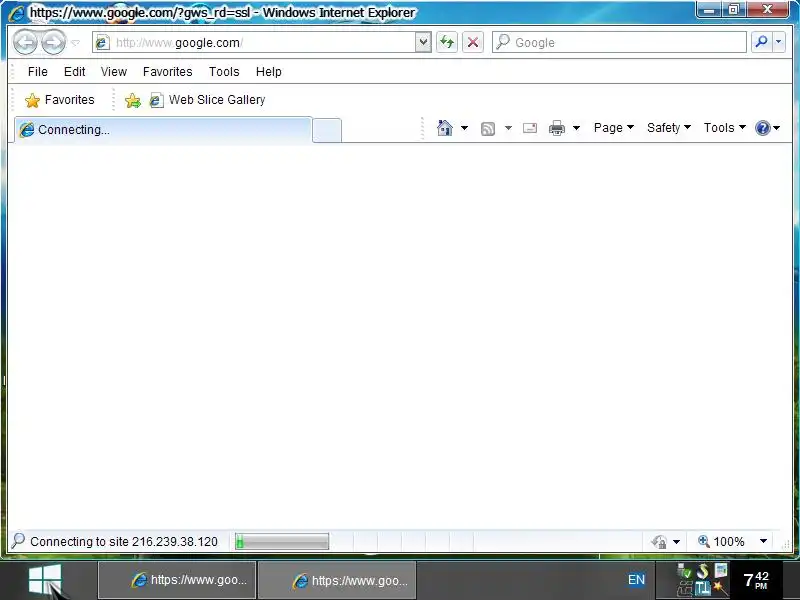Click the Favorites star button
Screen dimensions: 800x600
point(60,100)
